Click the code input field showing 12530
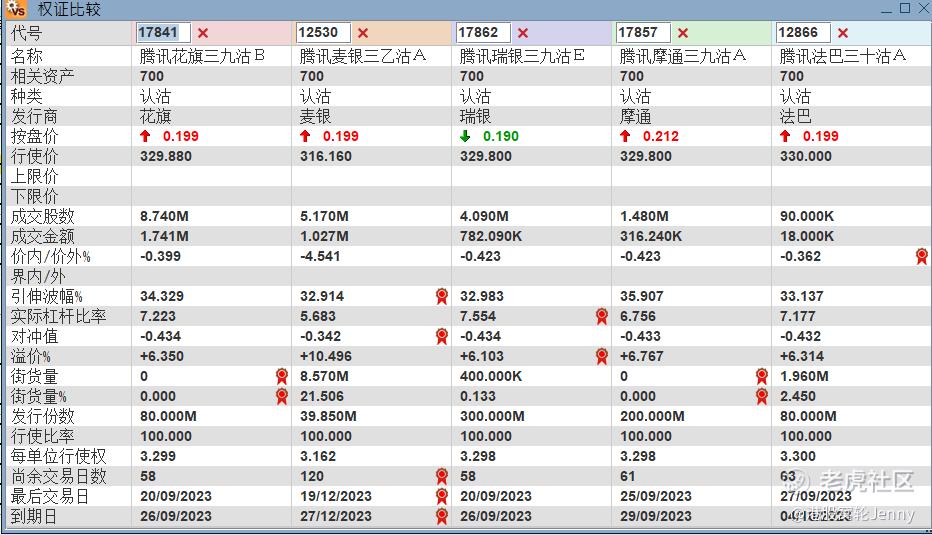 [x=323, y=33]
